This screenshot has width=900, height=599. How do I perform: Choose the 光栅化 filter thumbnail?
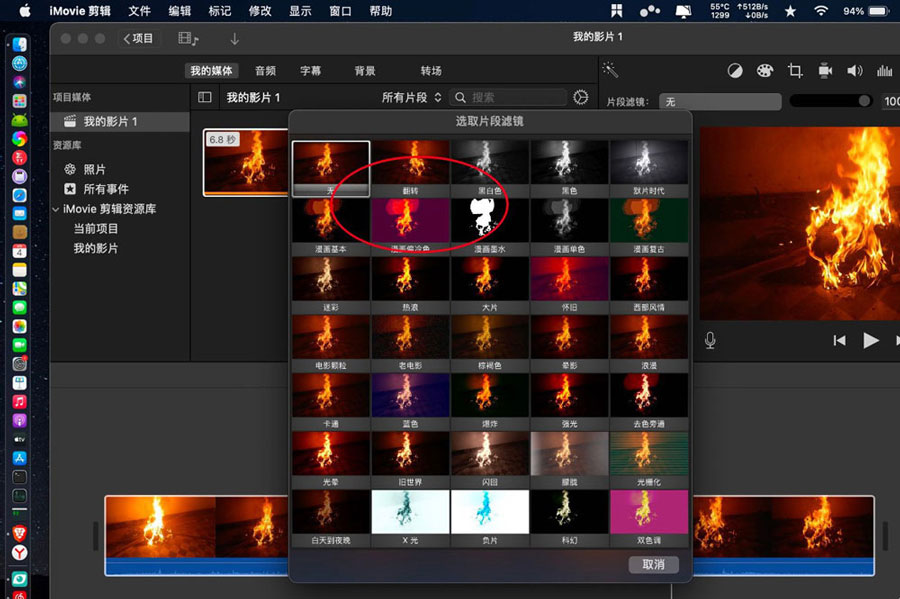click(649, 460)
